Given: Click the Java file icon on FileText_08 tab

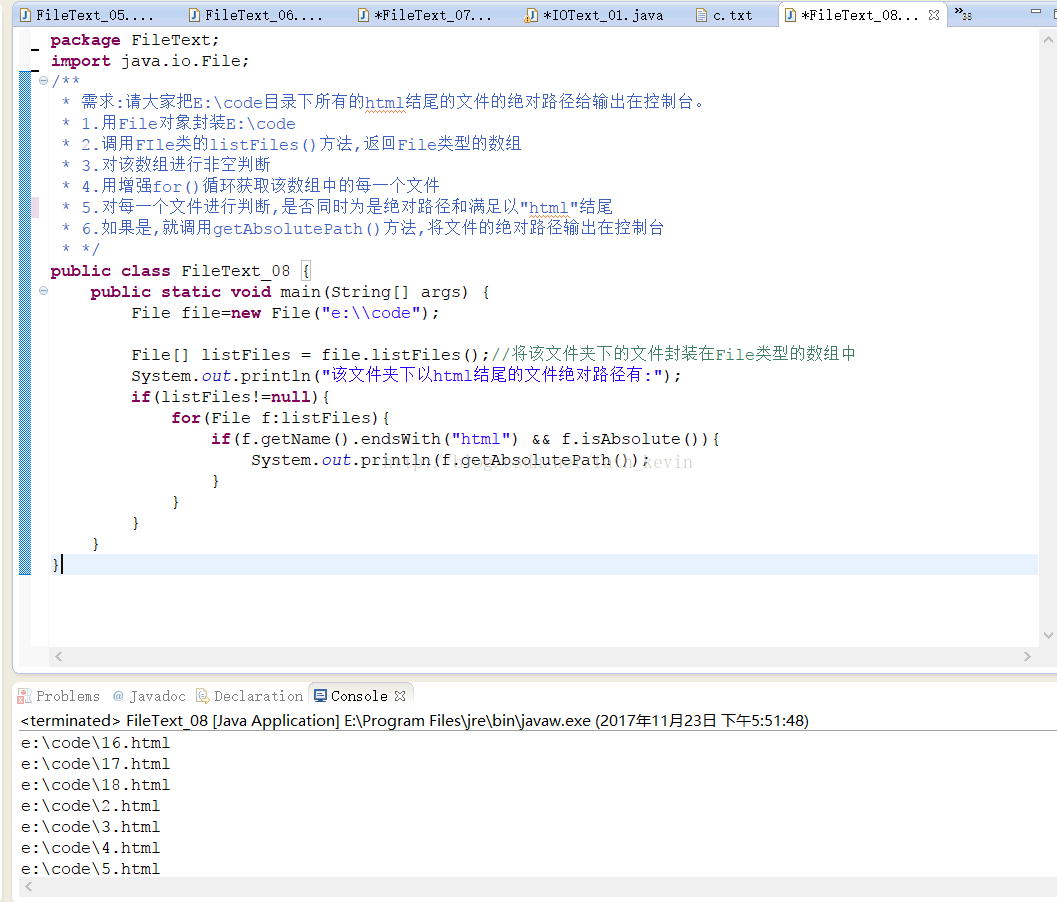Looking at the screenshot, I should pos(791,15).
